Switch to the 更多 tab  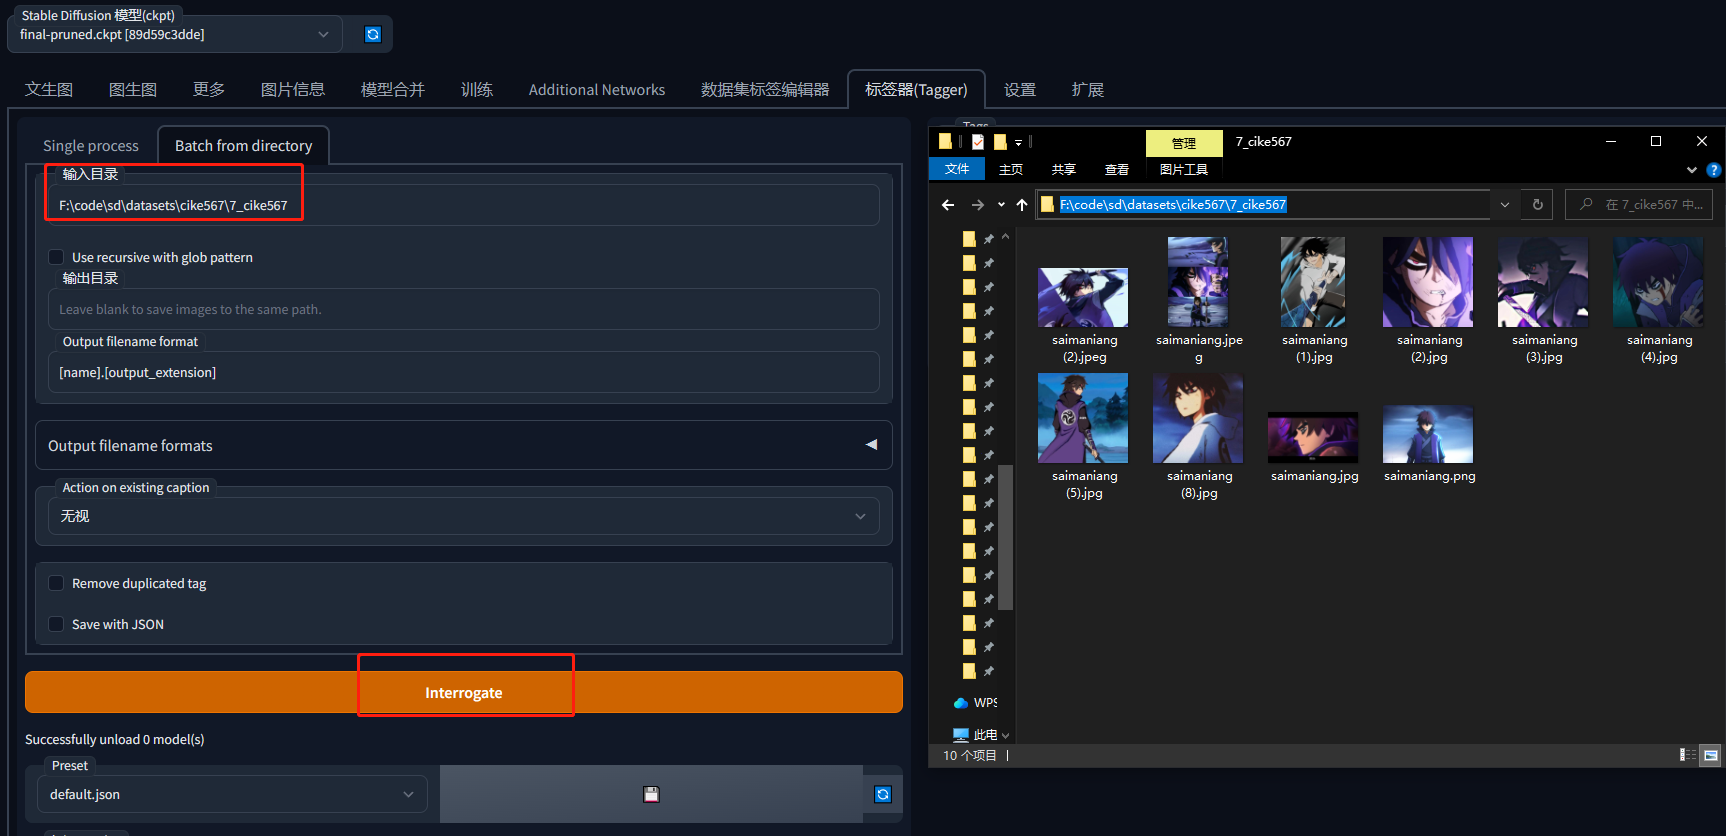[x=209, y=90]
